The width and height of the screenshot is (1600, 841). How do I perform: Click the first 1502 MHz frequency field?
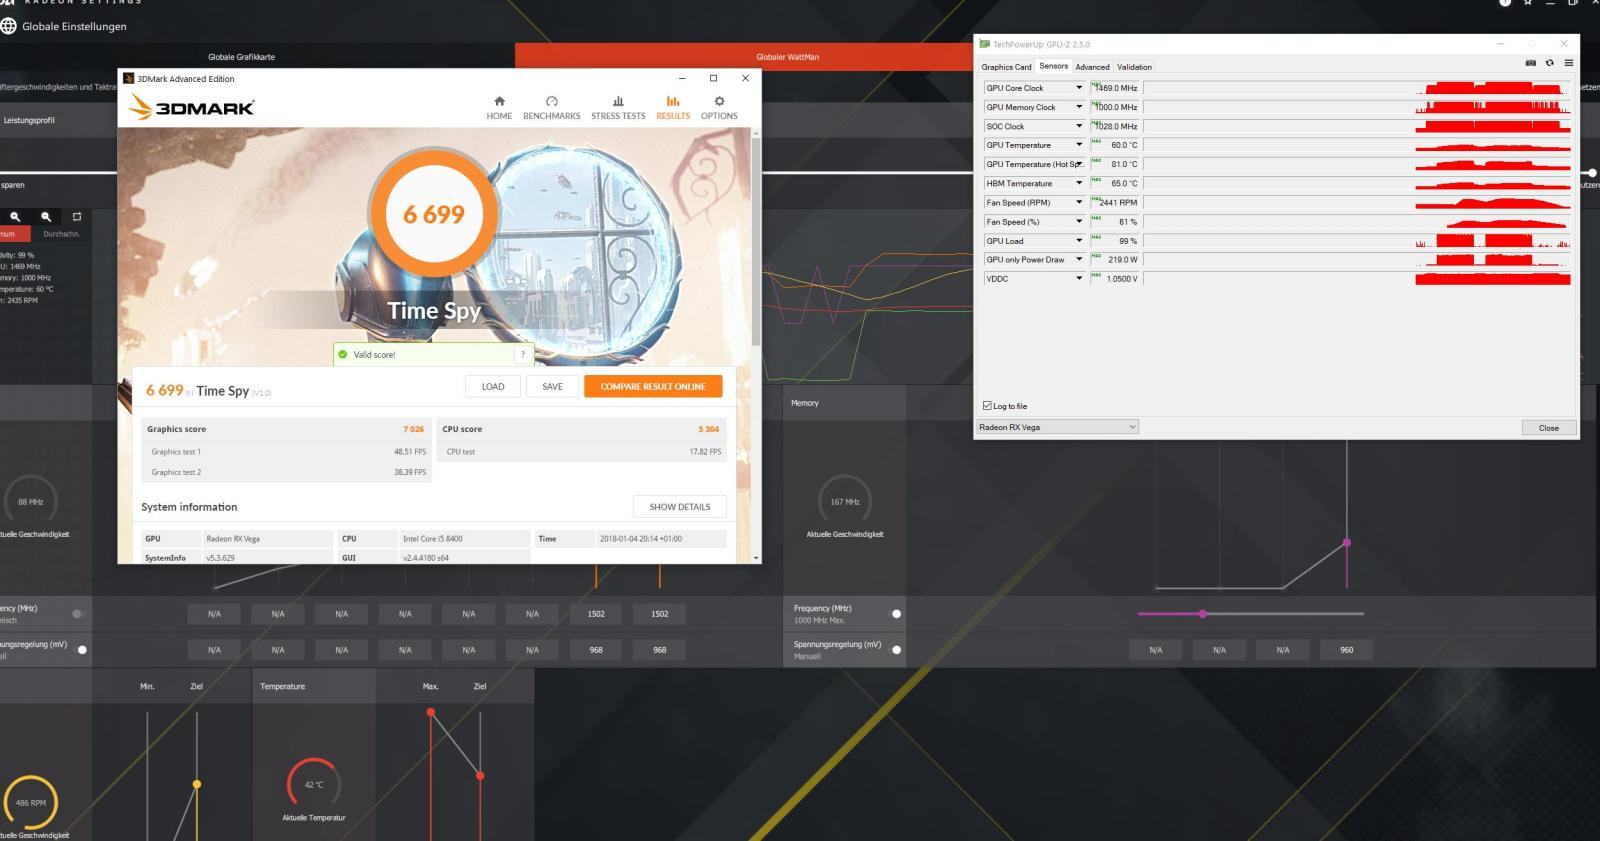point(596,614)
